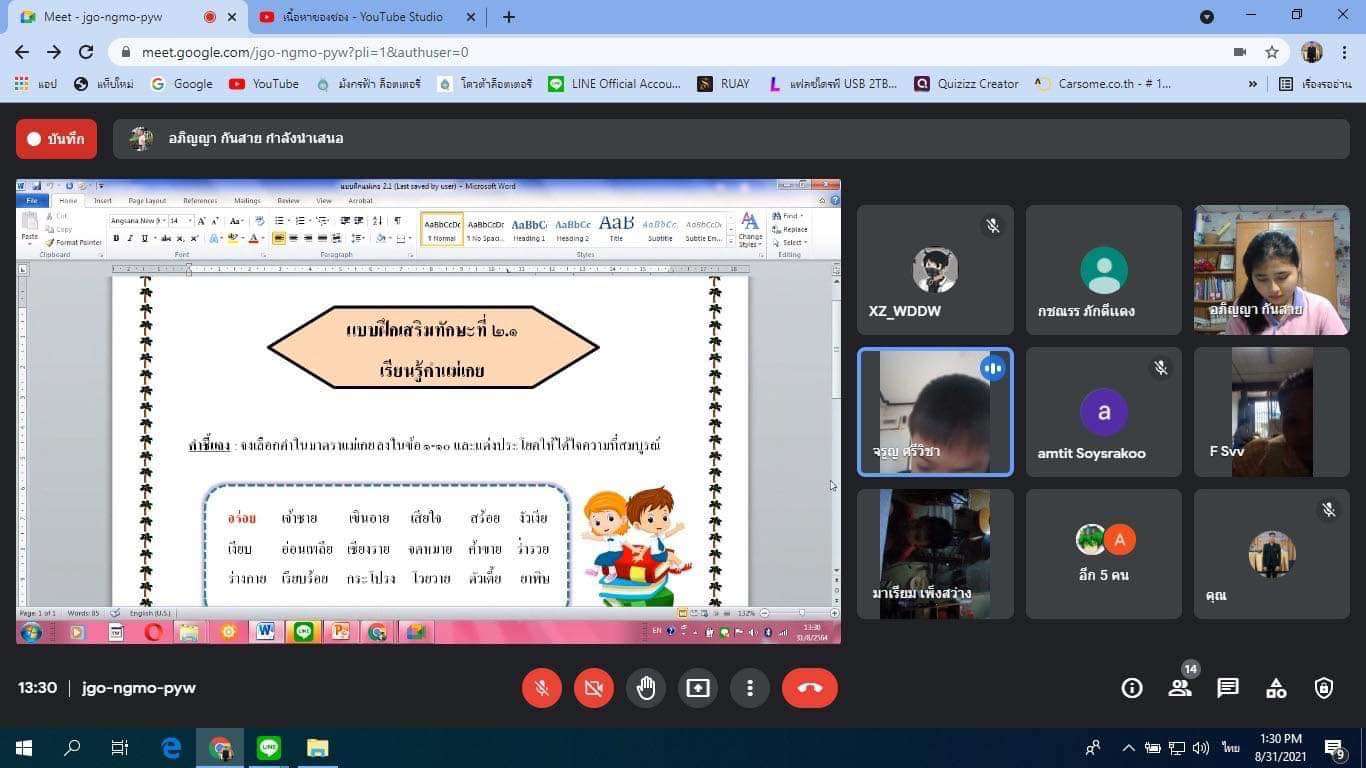The width and height of the screenshot is (1366, 768).
Task: Show hidden system tray icons
Action: pos(1128,748)
